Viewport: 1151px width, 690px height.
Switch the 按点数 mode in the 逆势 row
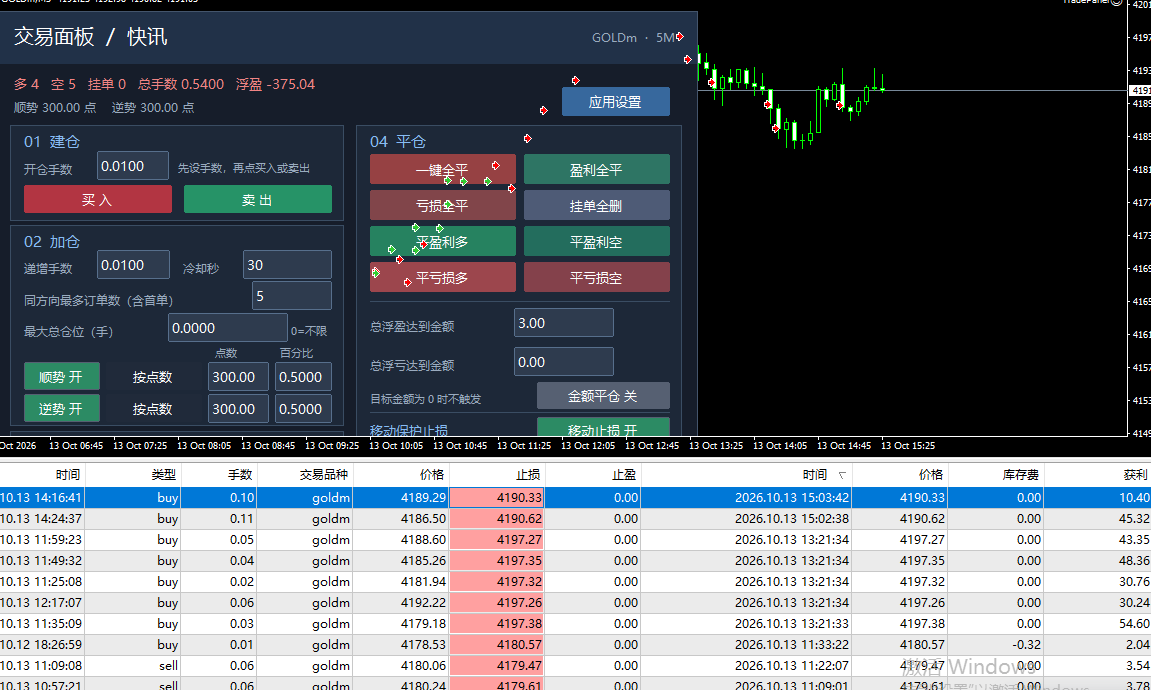point(152,409)
